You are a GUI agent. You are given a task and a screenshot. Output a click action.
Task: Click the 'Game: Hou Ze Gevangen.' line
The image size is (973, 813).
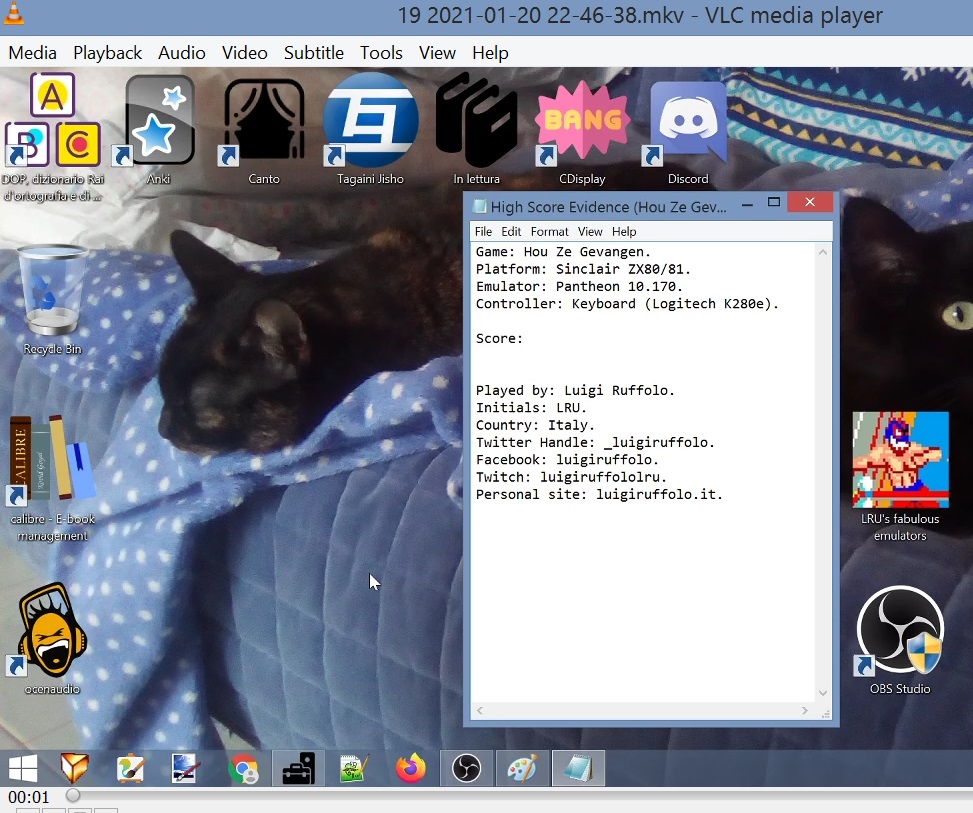tap(563, 252)
